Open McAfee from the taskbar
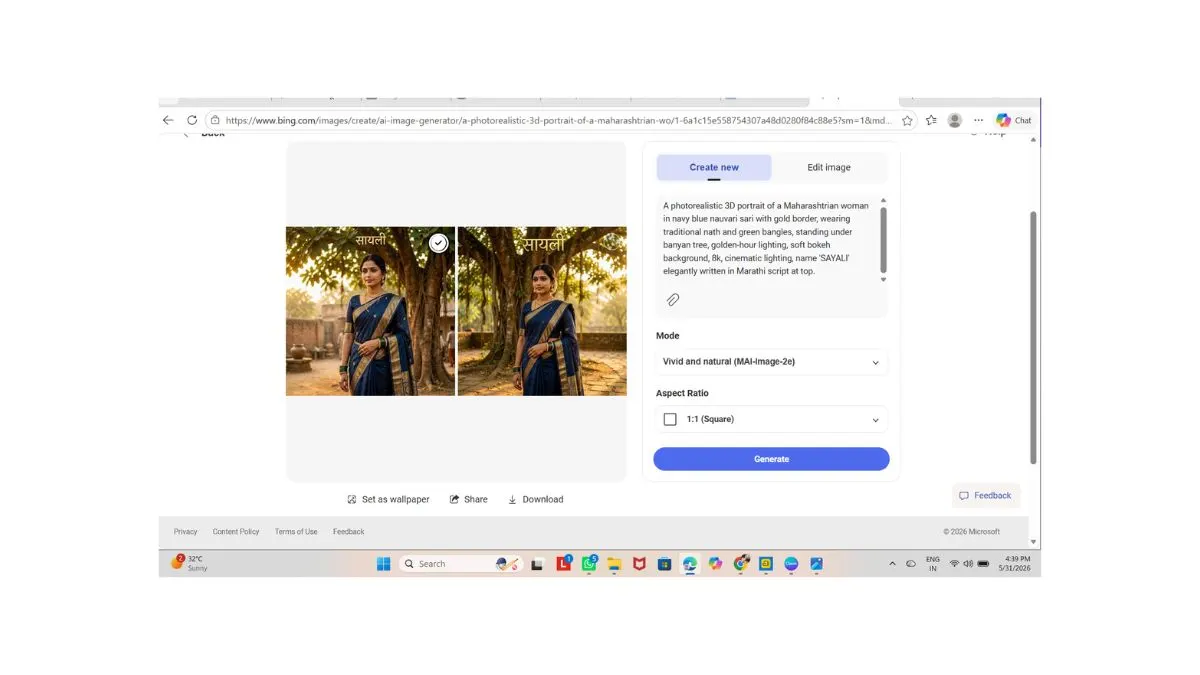This screenshot has height=675, width=1200. point(639,564)
